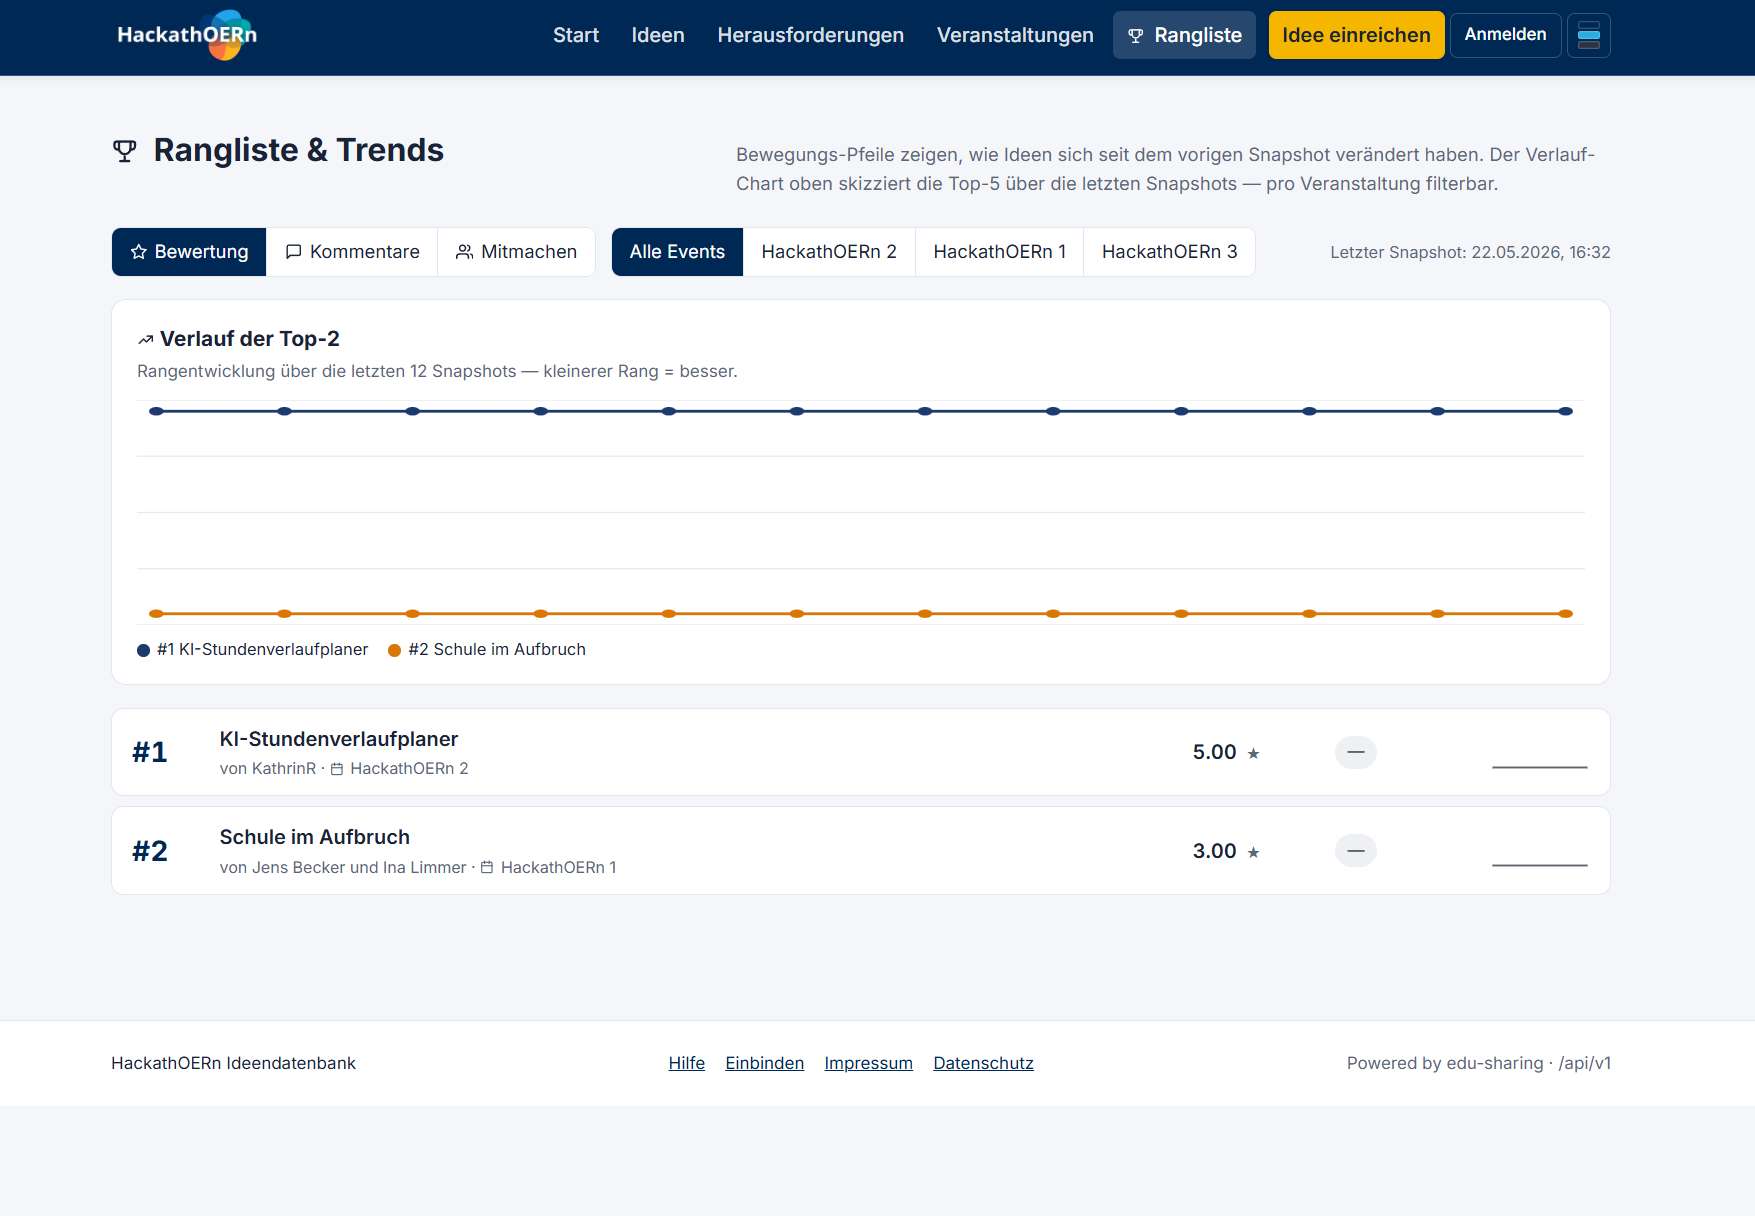
Task: Open the Einbinden footer link
Action: (765, 1063)
